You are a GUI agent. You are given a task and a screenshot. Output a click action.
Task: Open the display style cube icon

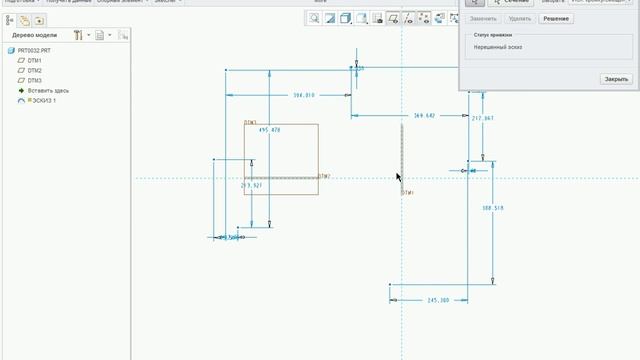coord(345,18)
